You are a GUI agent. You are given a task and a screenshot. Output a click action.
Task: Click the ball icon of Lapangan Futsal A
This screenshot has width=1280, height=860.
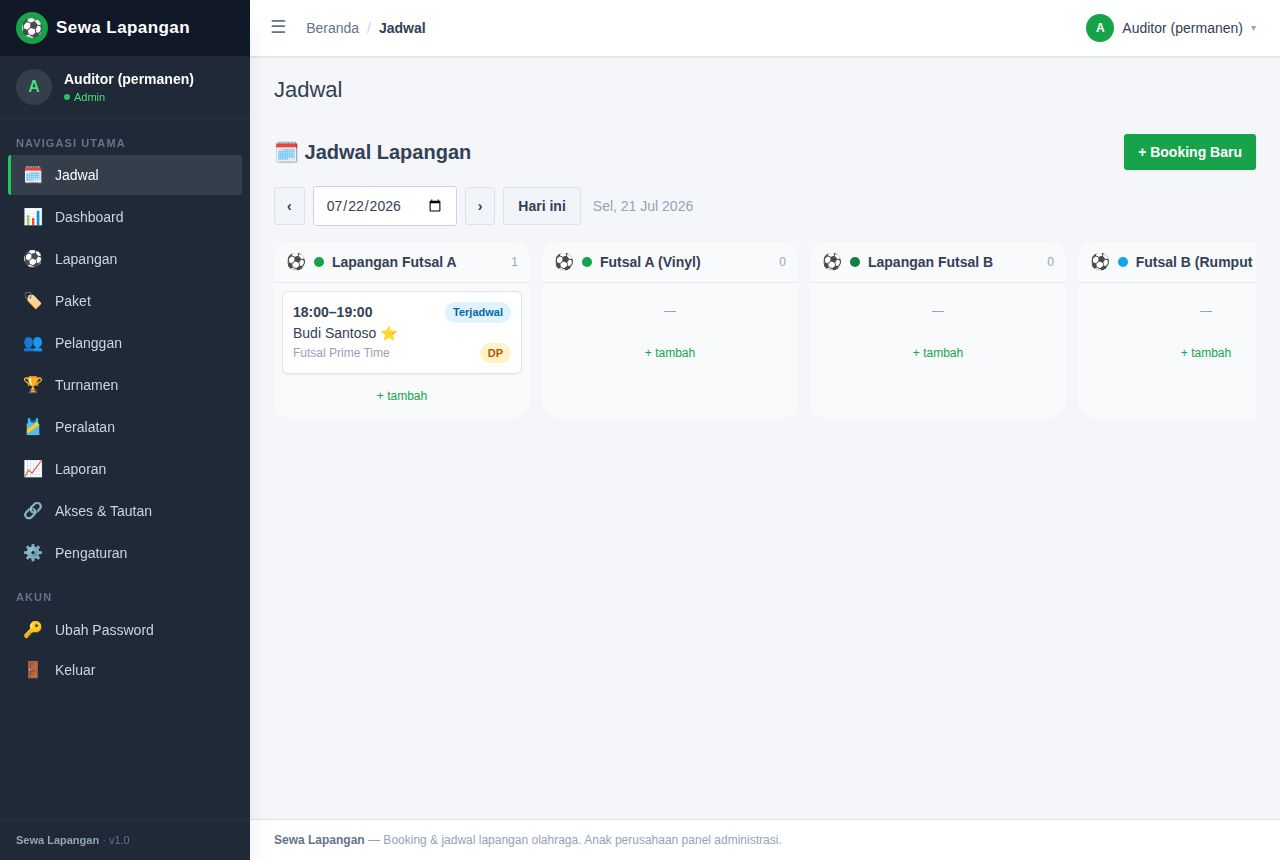point(296,262)
